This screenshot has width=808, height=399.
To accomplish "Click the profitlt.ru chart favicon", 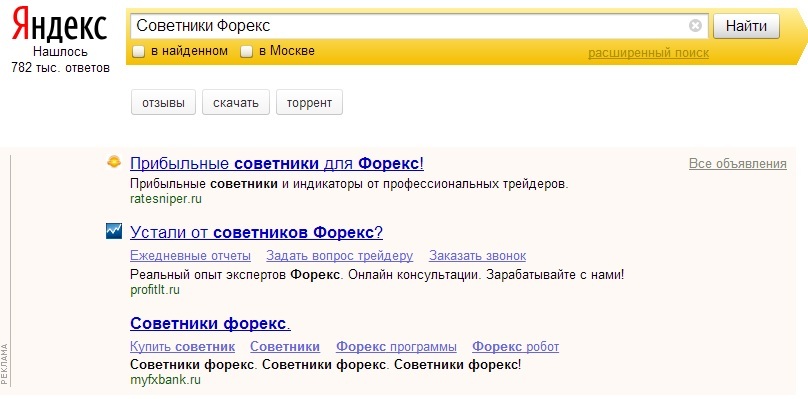I will pyautogui.click(x=114, y=231).
